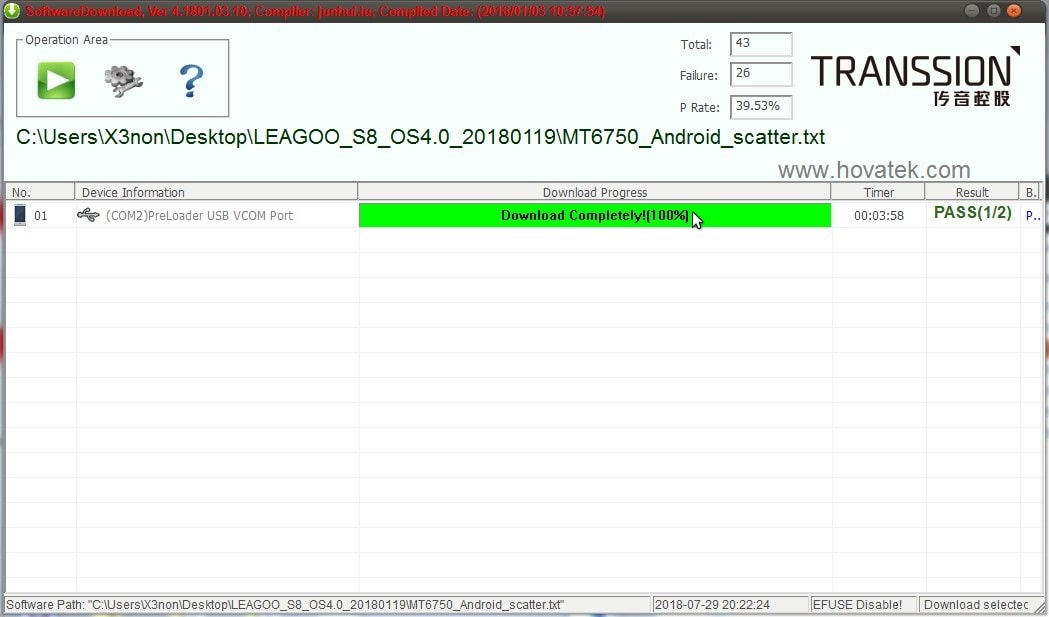
Task: Click the P Rate label
Action: (x=700, y=107)
